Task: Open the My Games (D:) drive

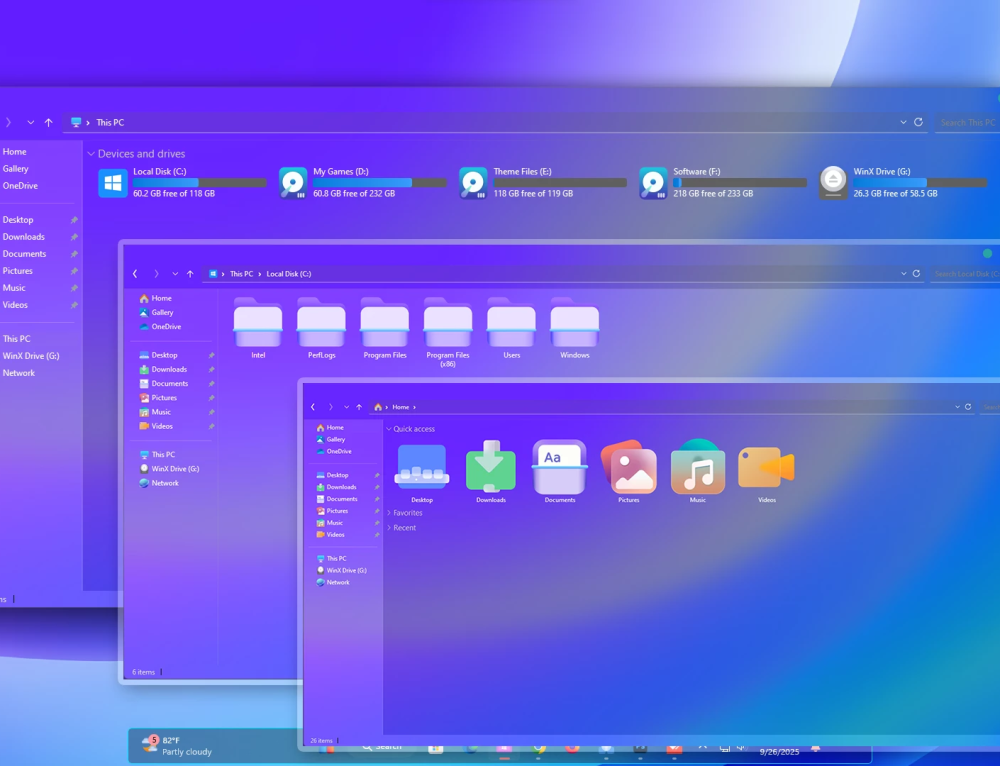Action: point(291,183)
